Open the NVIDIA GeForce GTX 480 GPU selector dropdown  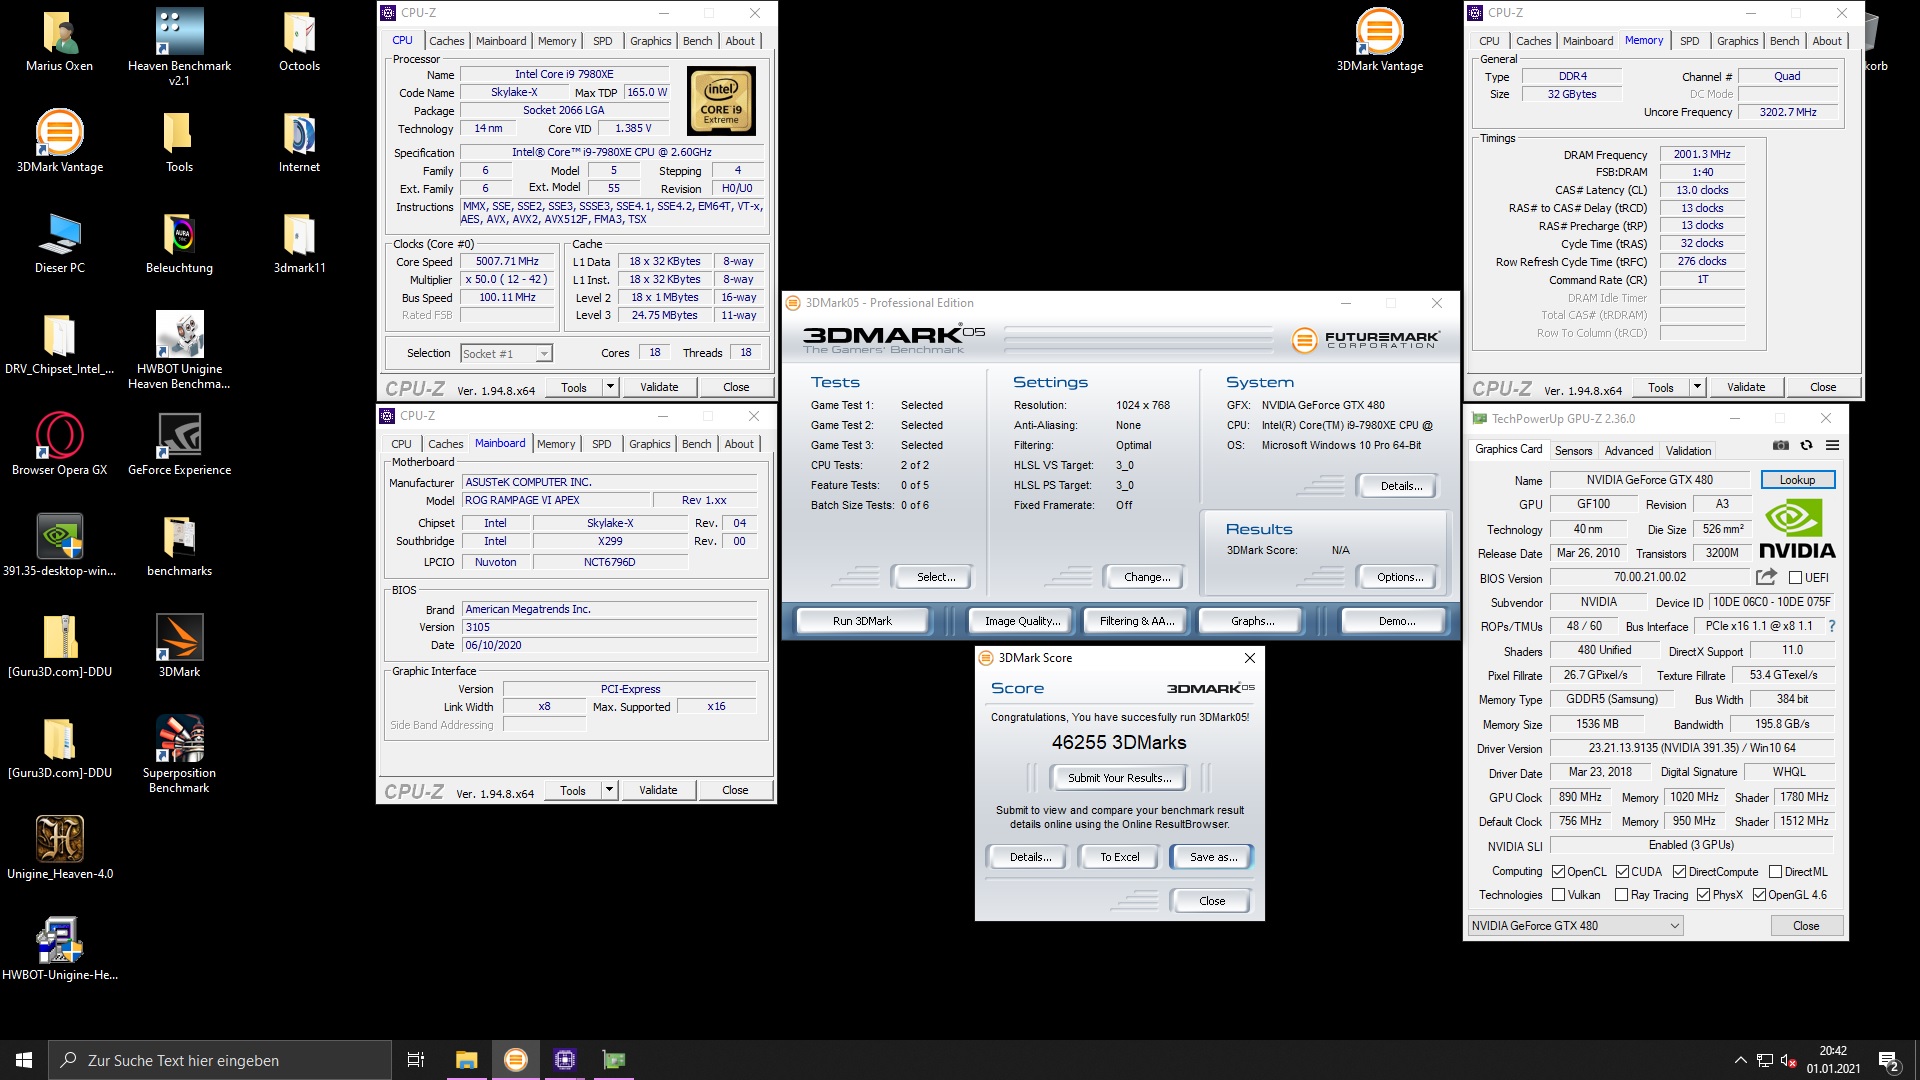[x=1575, y=926]
